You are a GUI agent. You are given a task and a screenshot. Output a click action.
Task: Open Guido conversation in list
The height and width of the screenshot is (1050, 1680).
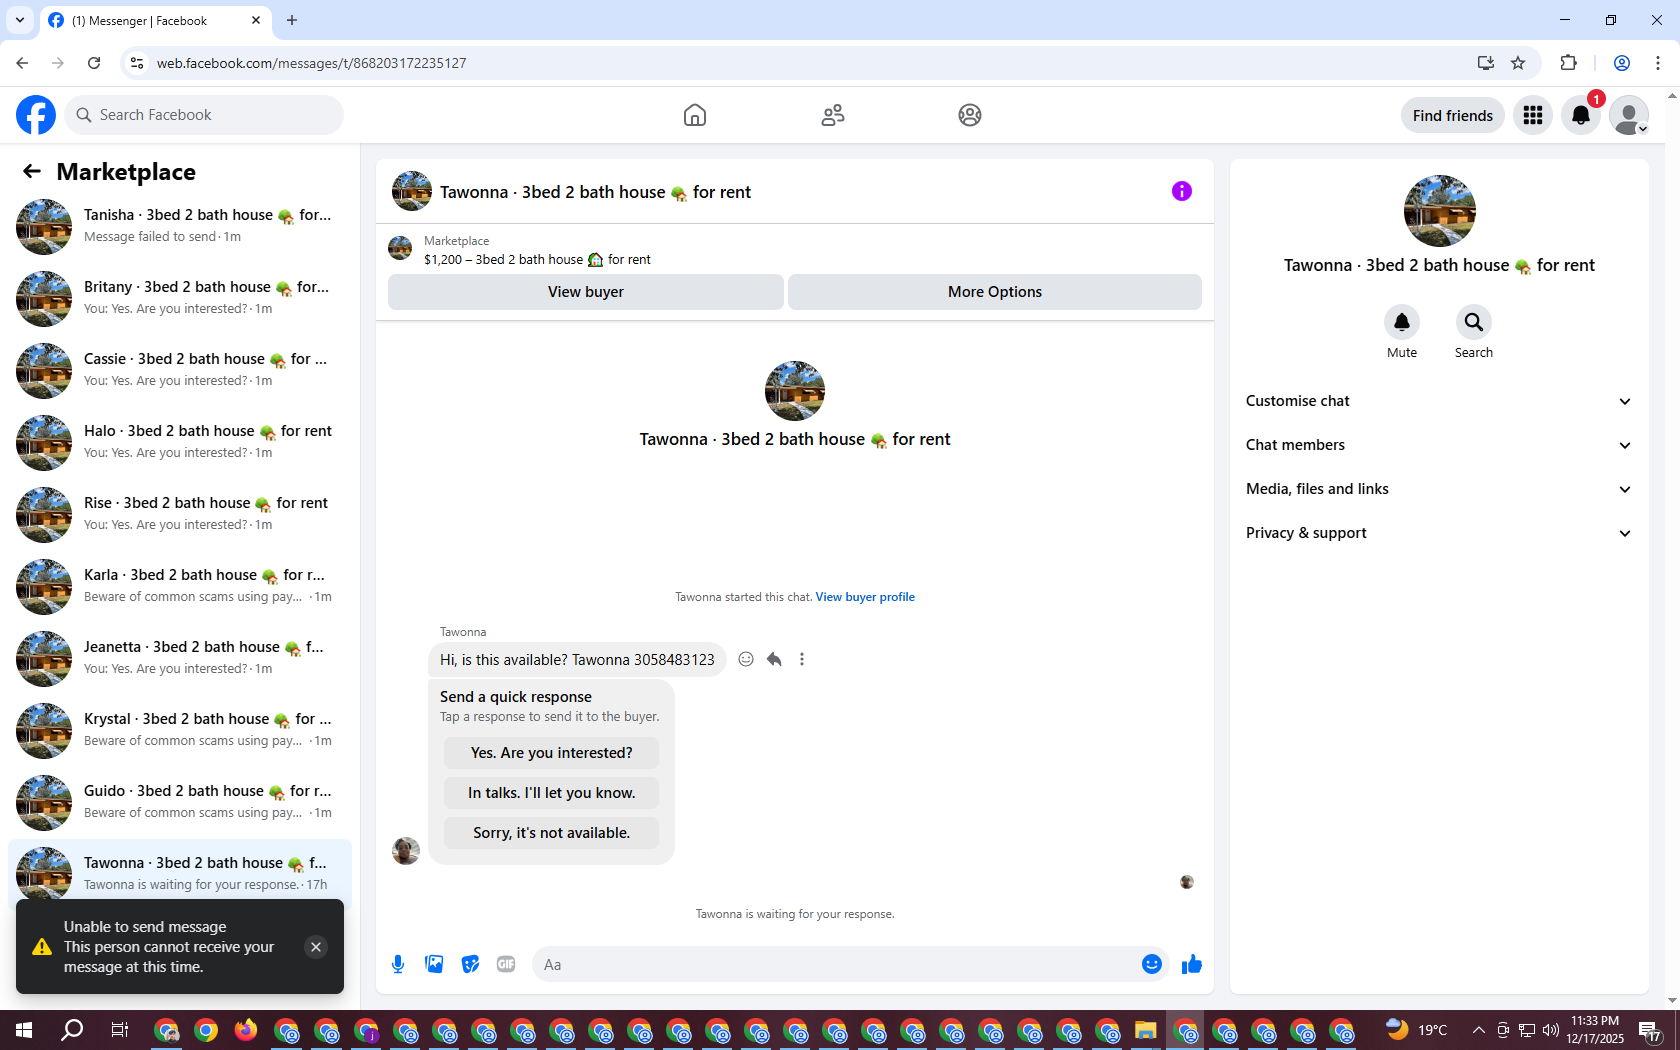click(x=180, y=803)
